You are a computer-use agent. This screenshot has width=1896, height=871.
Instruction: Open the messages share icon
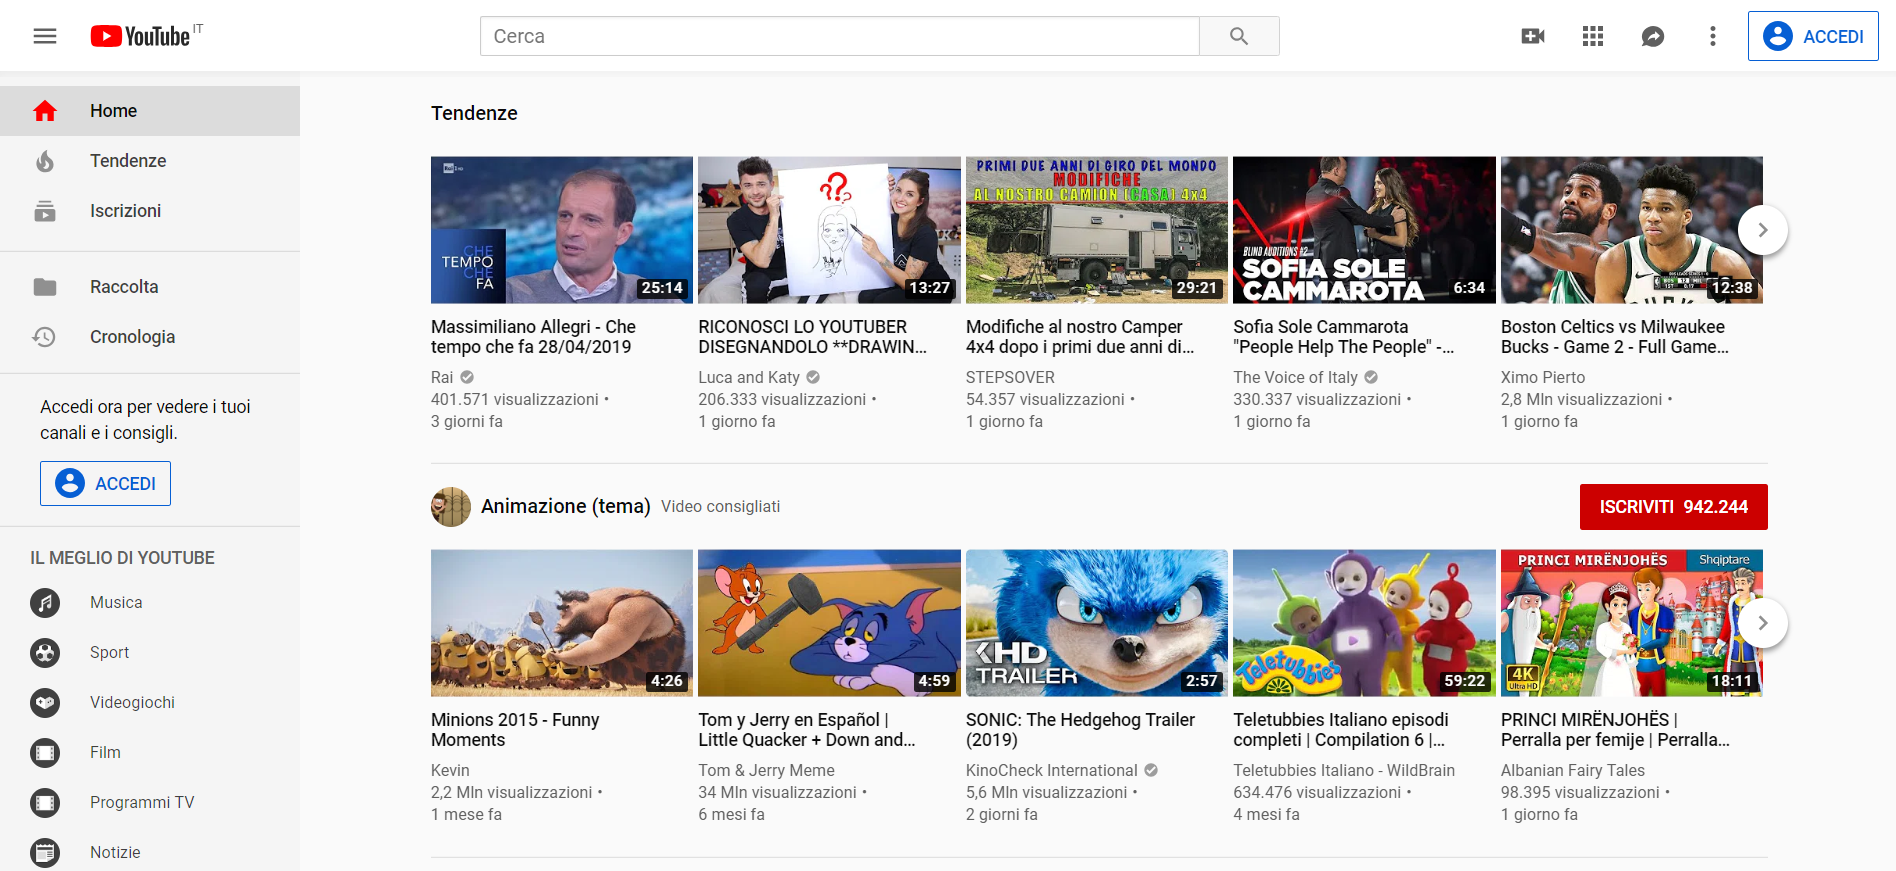click(1653, 36)
